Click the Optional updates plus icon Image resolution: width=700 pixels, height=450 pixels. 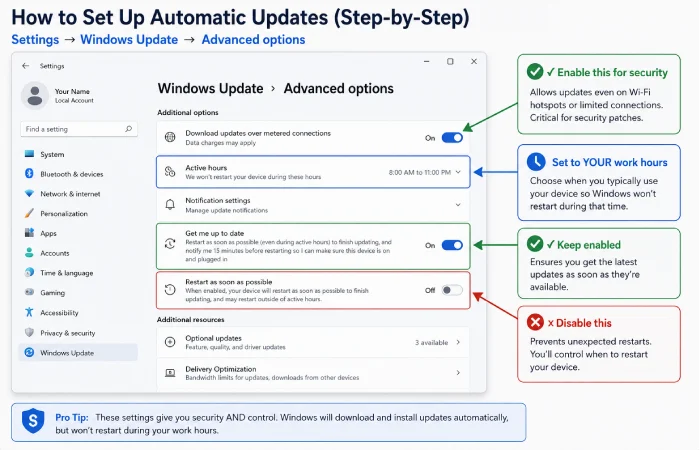click(170, 342)
